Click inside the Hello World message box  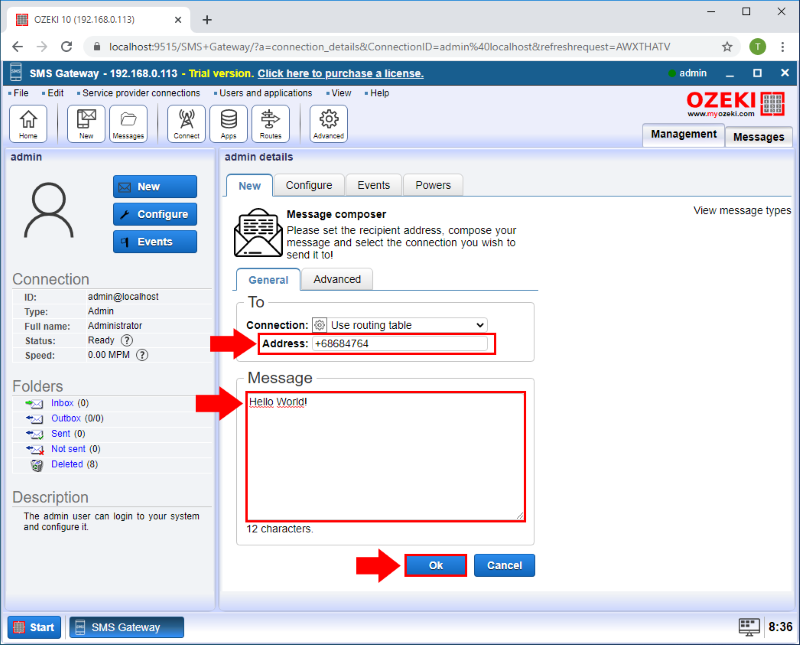(386, 456)
